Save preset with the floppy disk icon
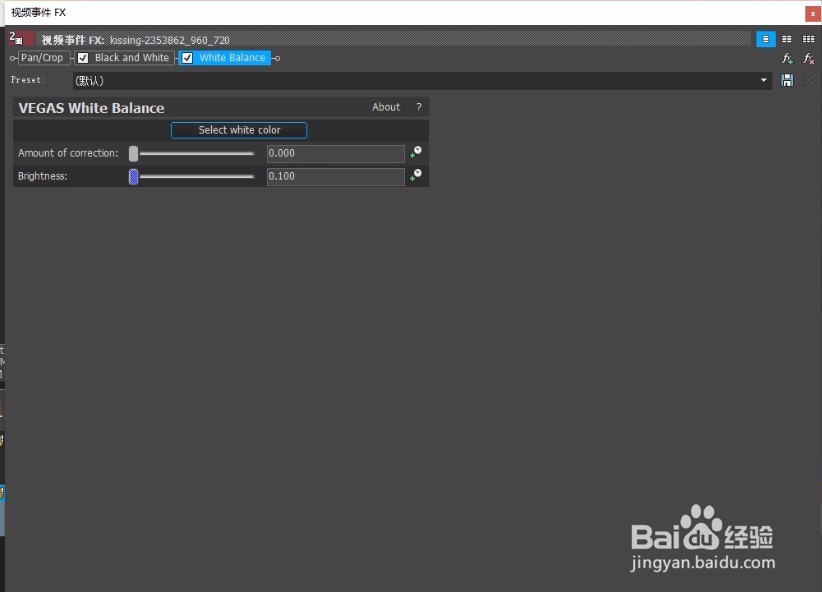 pos(787,80)
